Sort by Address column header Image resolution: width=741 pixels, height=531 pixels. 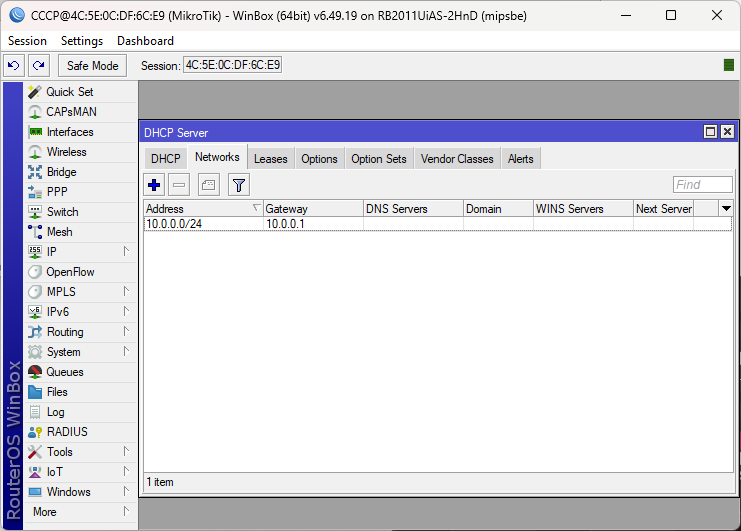(x=204, y=208)
